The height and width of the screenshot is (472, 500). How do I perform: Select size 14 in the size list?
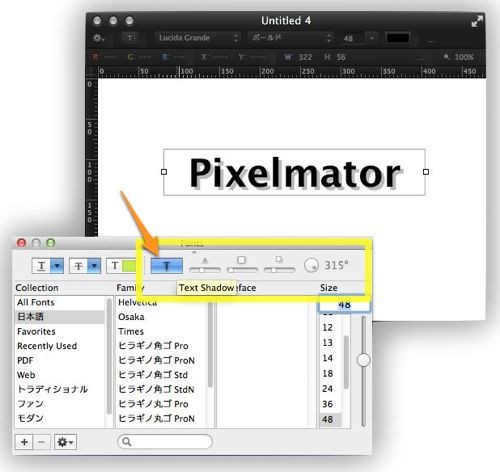tap(330, 358)
